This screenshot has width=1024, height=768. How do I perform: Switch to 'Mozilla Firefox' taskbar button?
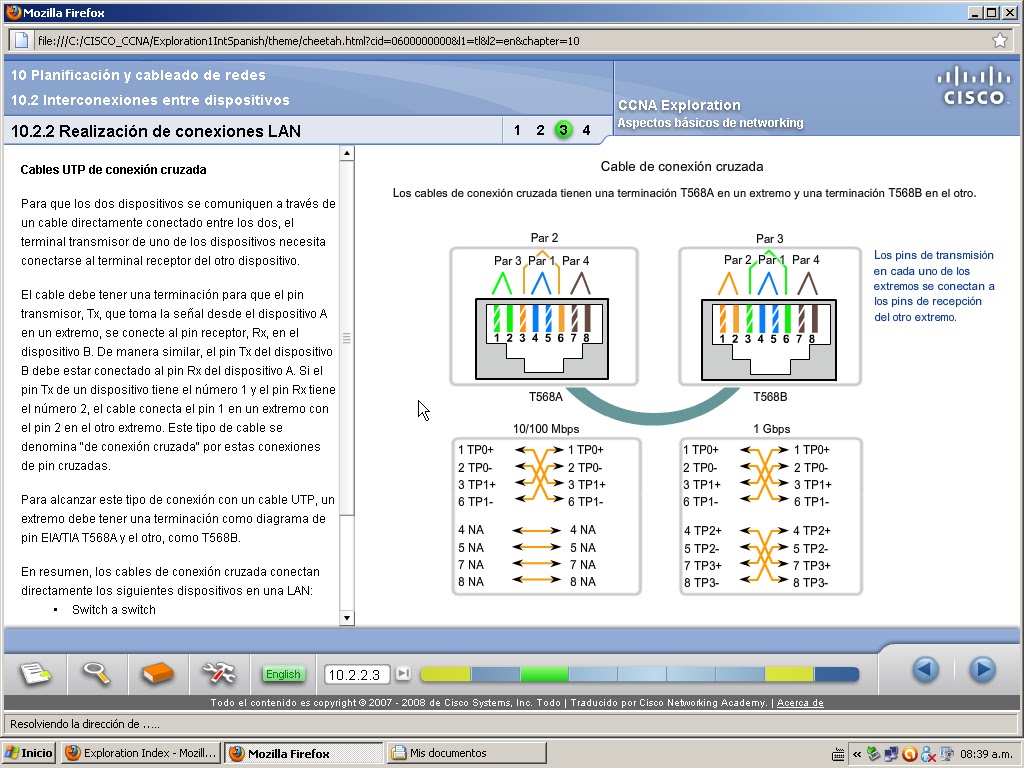point(304,753)
